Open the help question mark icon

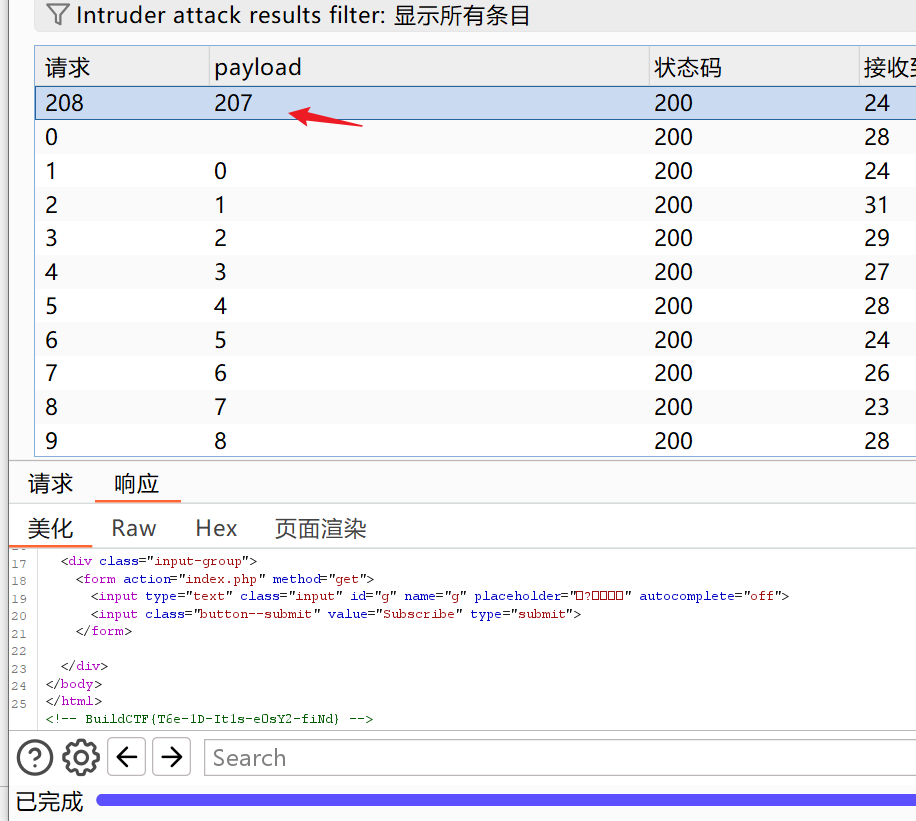pyautogui.click(x=35, y=757)
